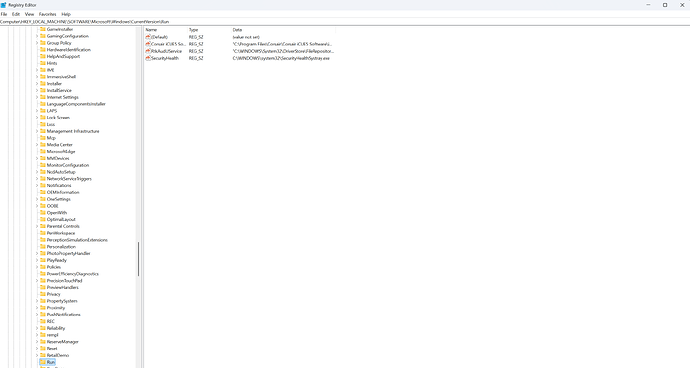Click the string icon of RtkAudUService value

148,51
